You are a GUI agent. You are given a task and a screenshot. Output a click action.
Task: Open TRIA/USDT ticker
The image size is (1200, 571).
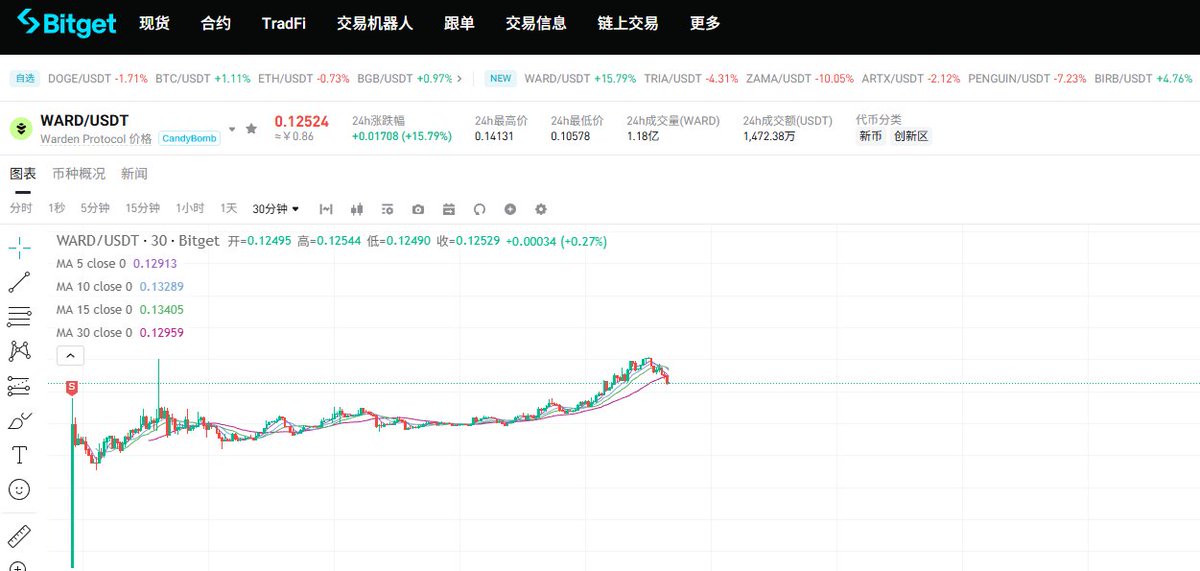(x=693, y=78)
